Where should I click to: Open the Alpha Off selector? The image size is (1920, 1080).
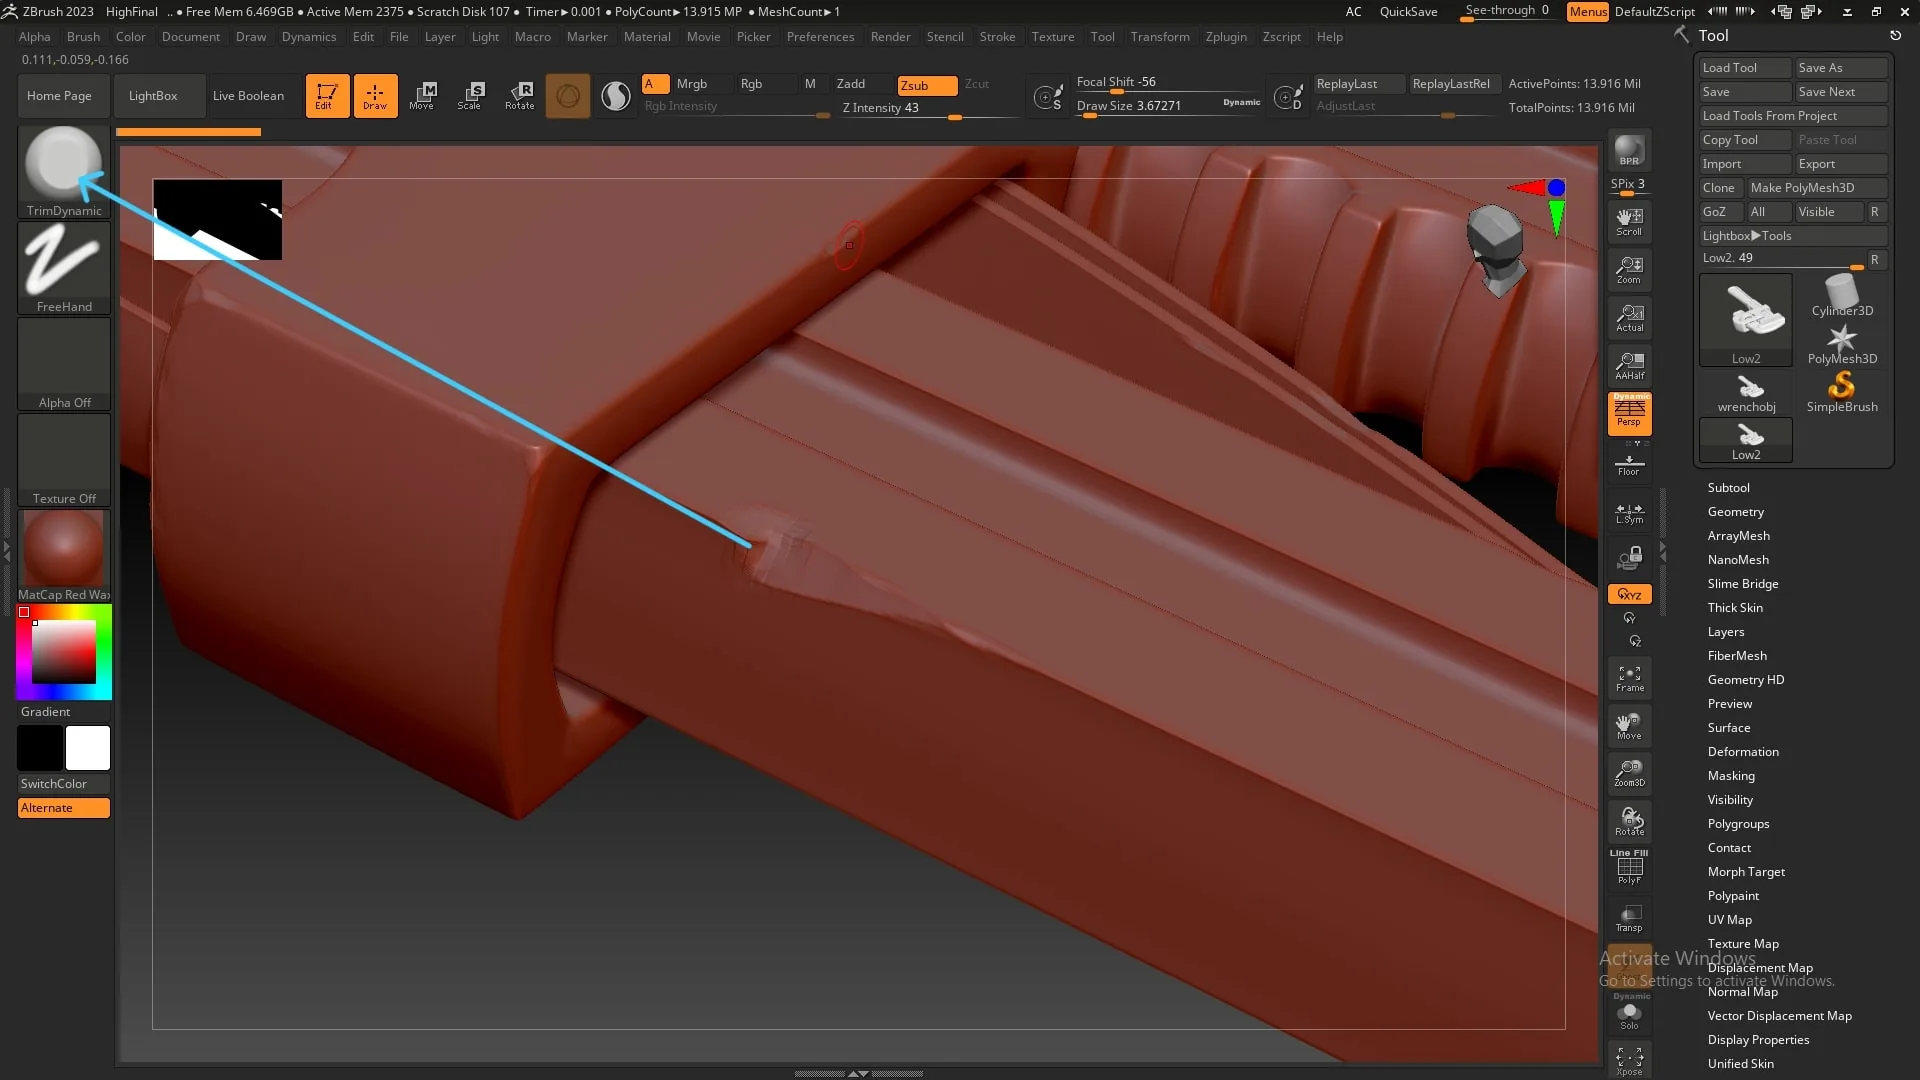click(64, 364)
